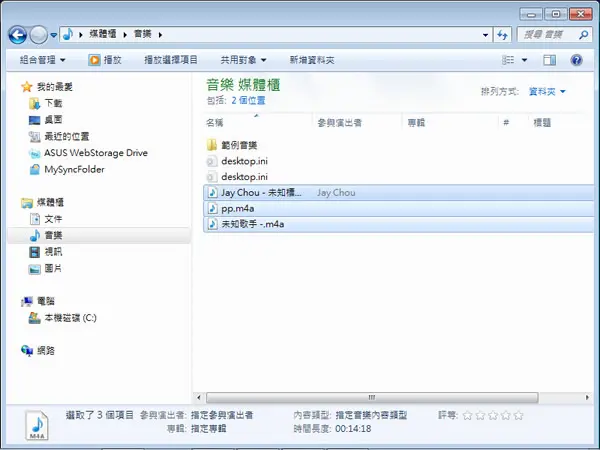This screenshot has height=450, width=600.
Task: Click the Back navigation arrow button
Action: point(18,35)
